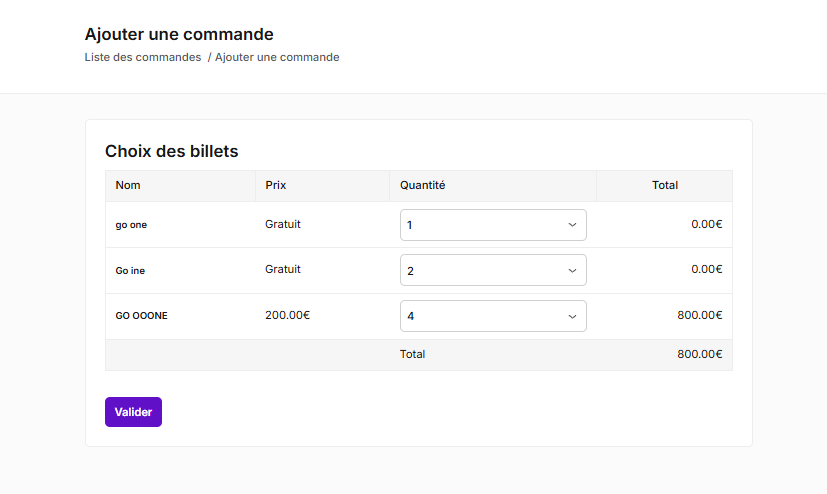This screenshot has height=494, width=827.
Task: Click the chevron arrow in the GO OOONE quantity selector
Action: (572, 316)
